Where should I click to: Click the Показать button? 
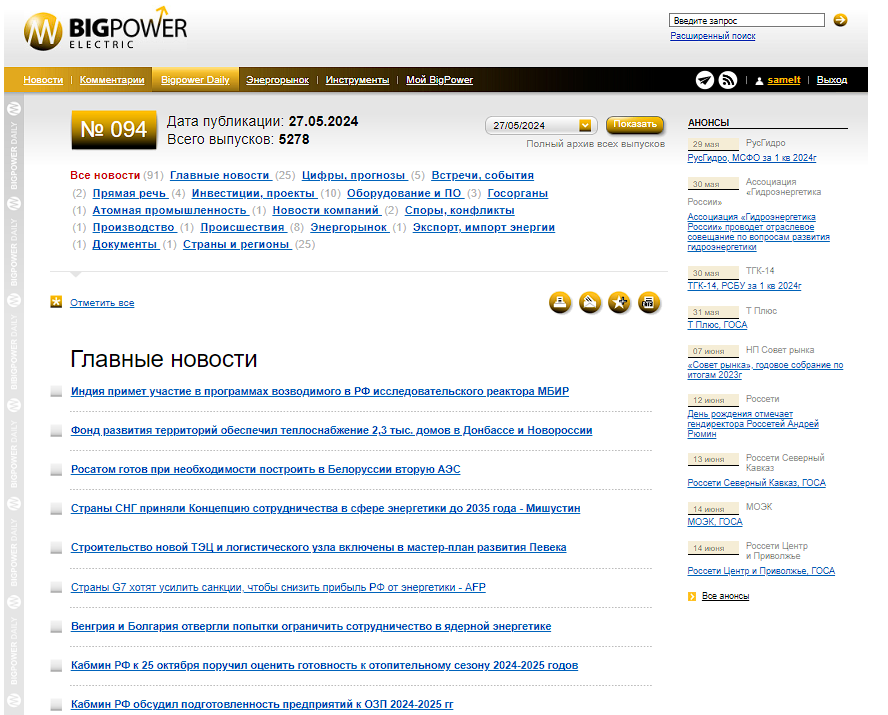click(635, 124)
